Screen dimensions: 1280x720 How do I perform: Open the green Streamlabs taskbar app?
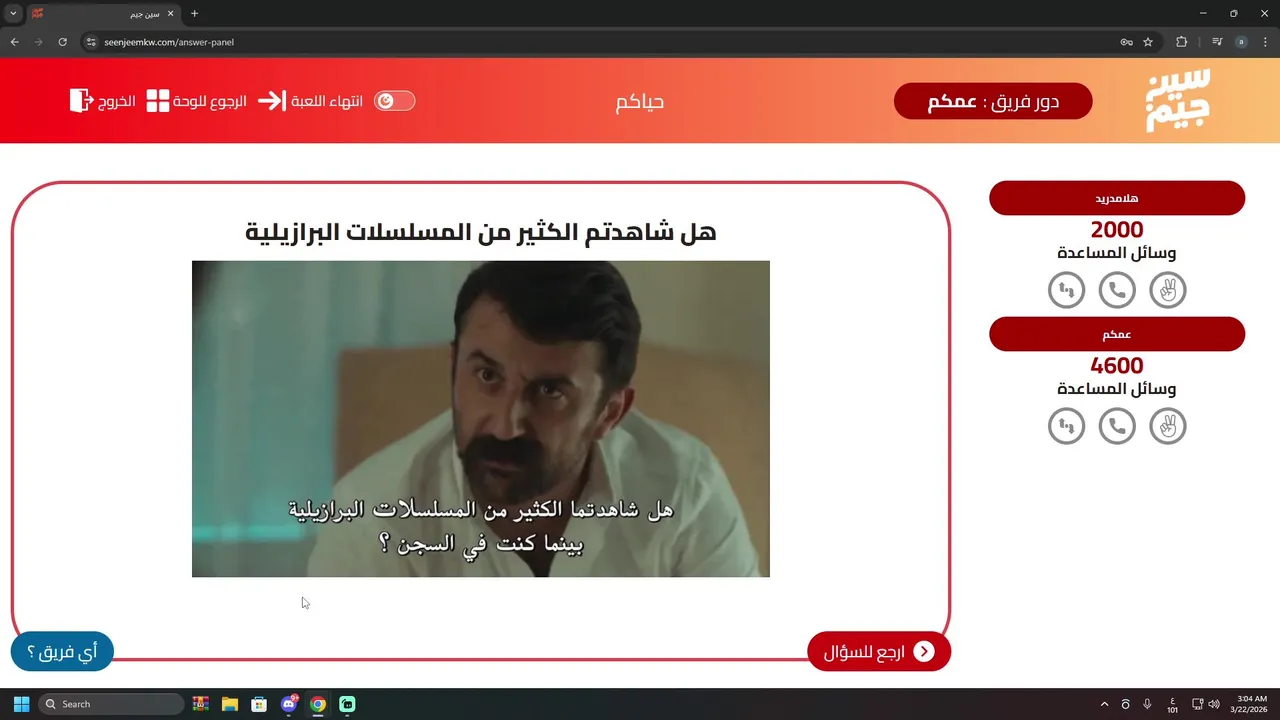tap(347, 704)
